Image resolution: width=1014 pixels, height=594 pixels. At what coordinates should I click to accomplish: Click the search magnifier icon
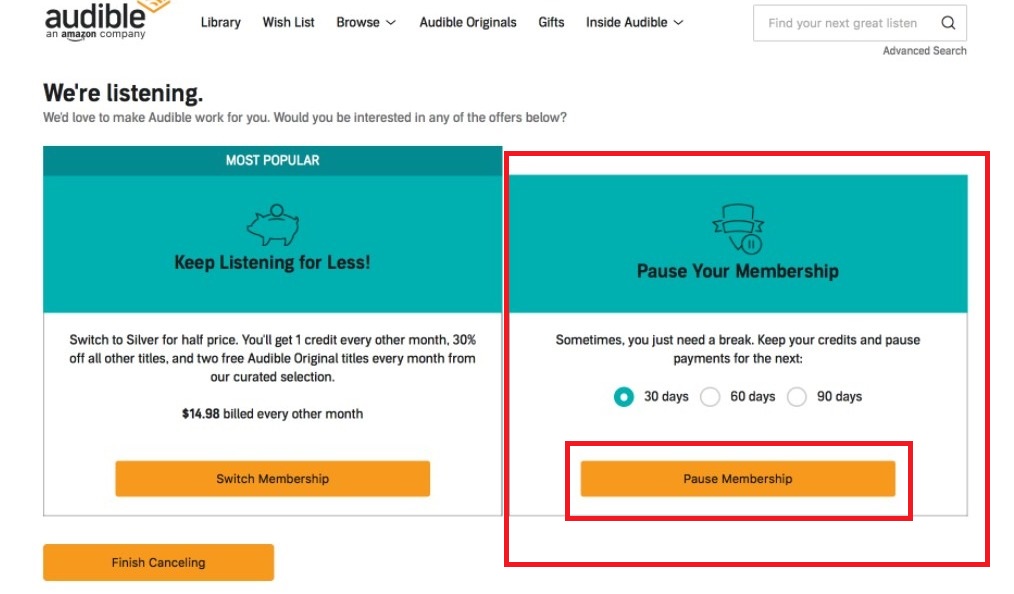pyautogui.click(x=948, y=23)
